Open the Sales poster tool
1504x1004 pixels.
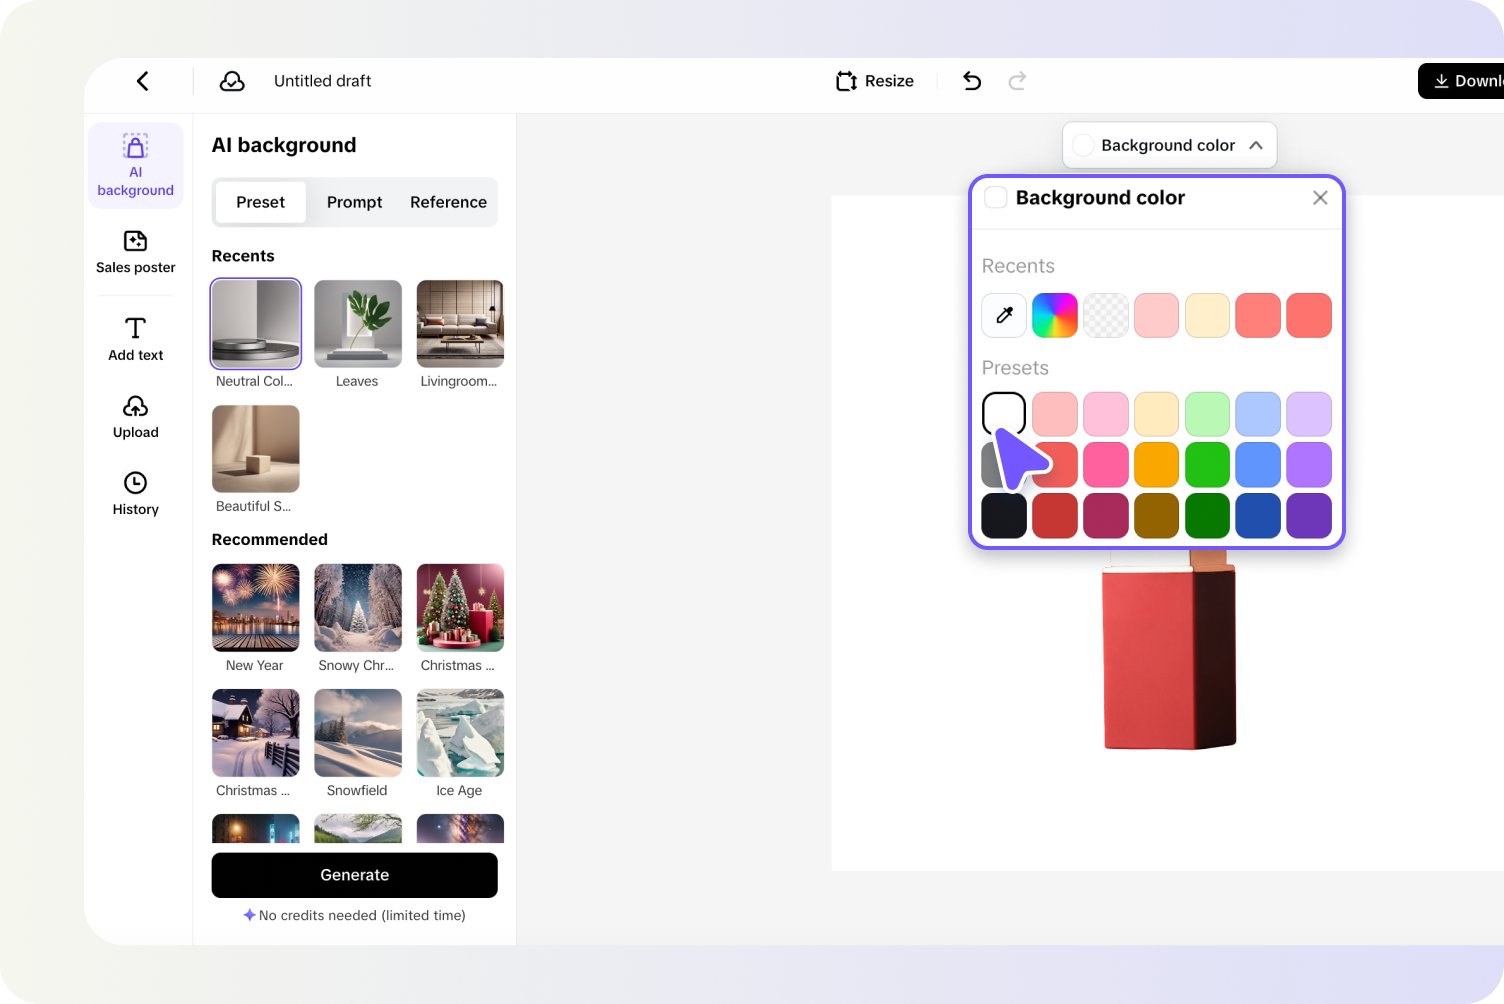(x=136, y=252)
